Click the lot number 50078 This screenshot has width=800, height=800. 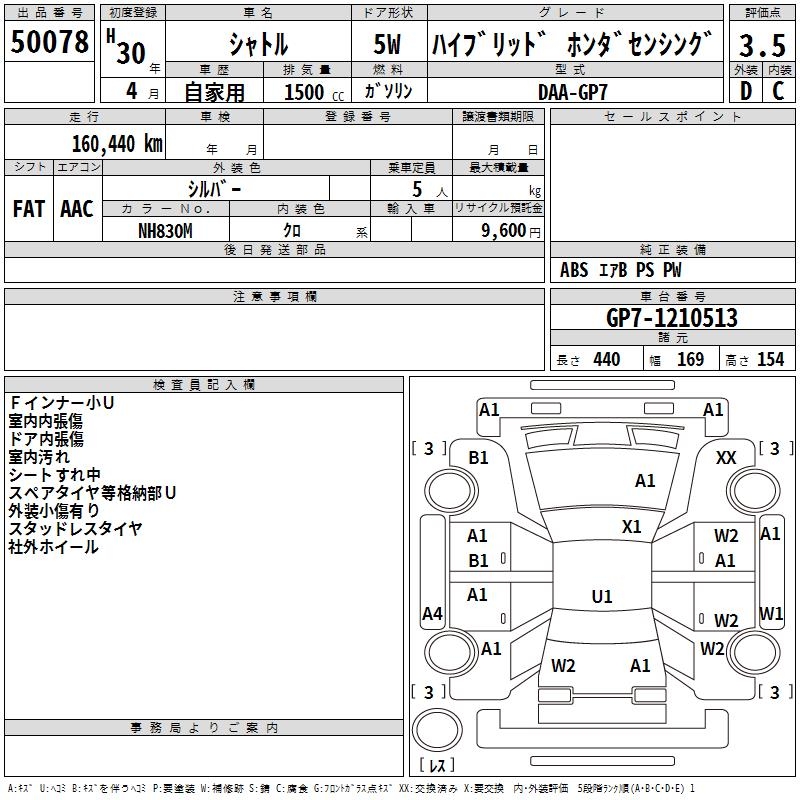tap(50, 43)
